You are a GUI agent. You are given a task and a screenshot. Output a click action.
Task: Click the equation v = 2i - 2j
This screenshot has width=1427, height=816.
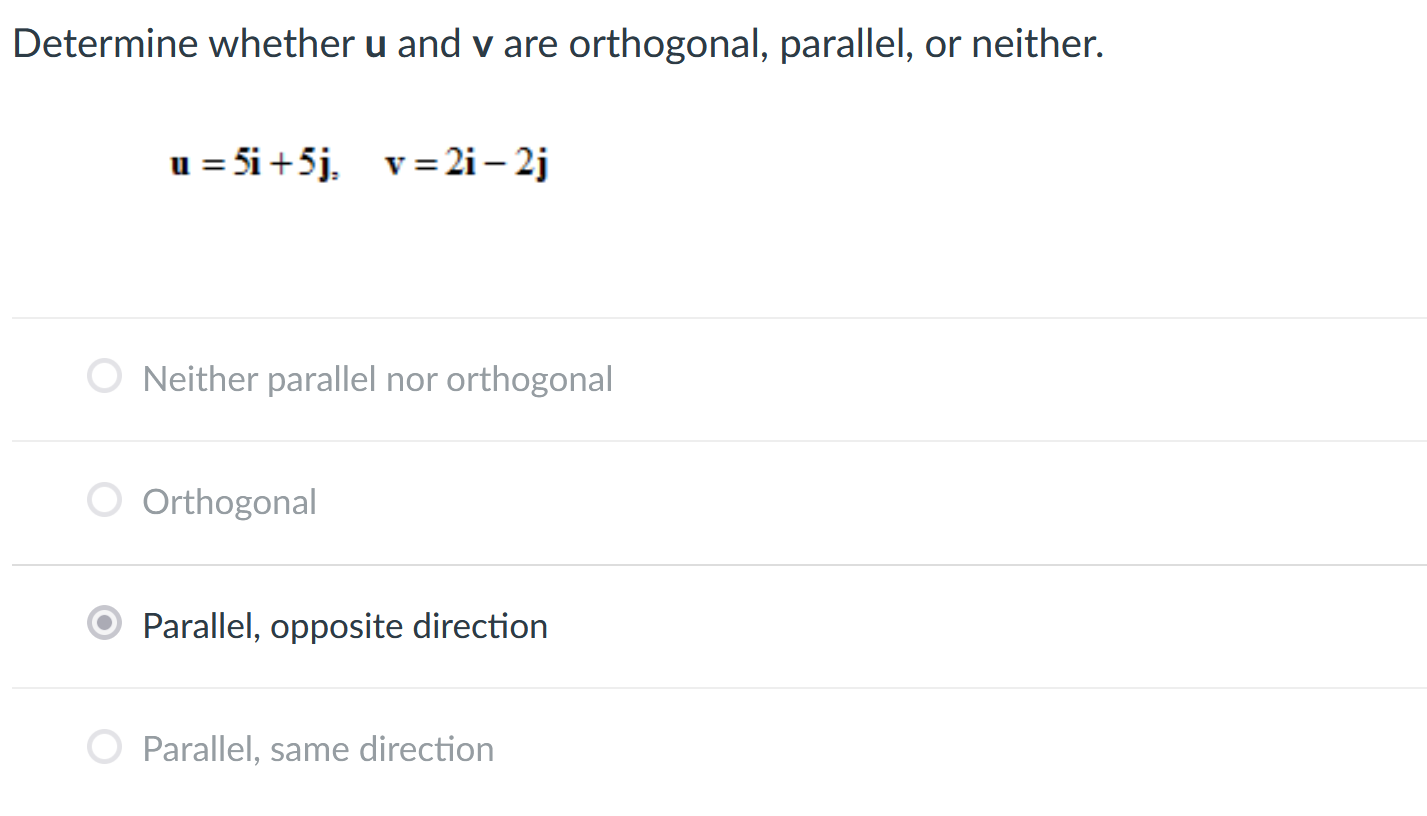pos(466,163)
